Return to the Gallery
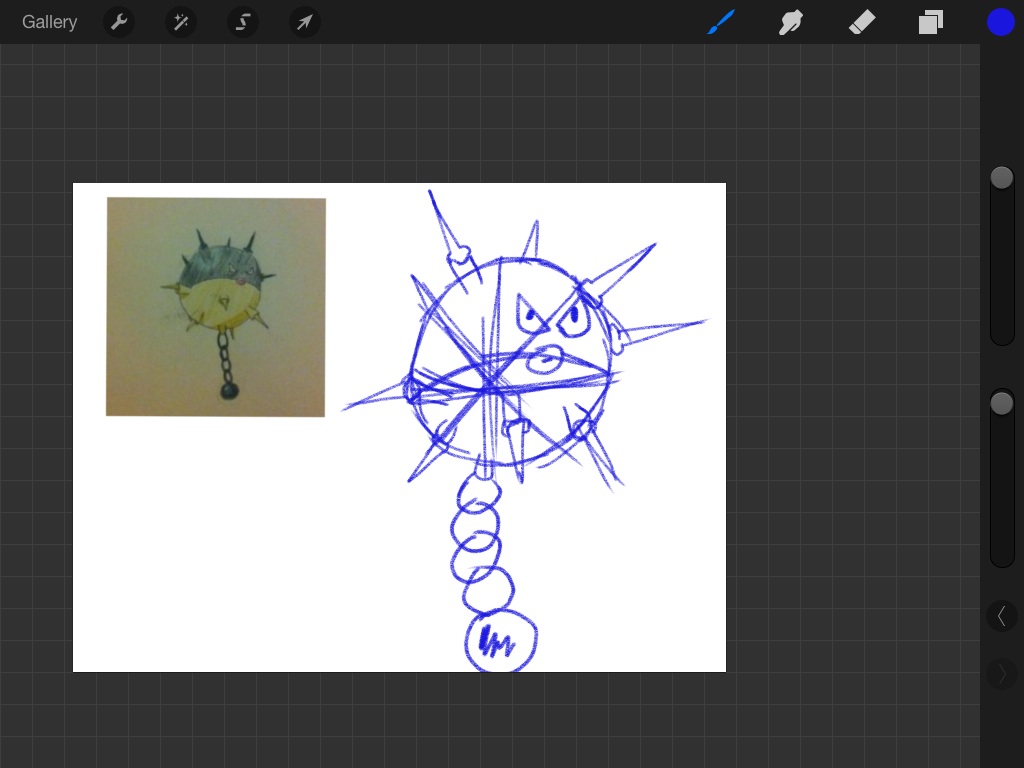This screenshot has height=768, width=1024. point(50,22)
